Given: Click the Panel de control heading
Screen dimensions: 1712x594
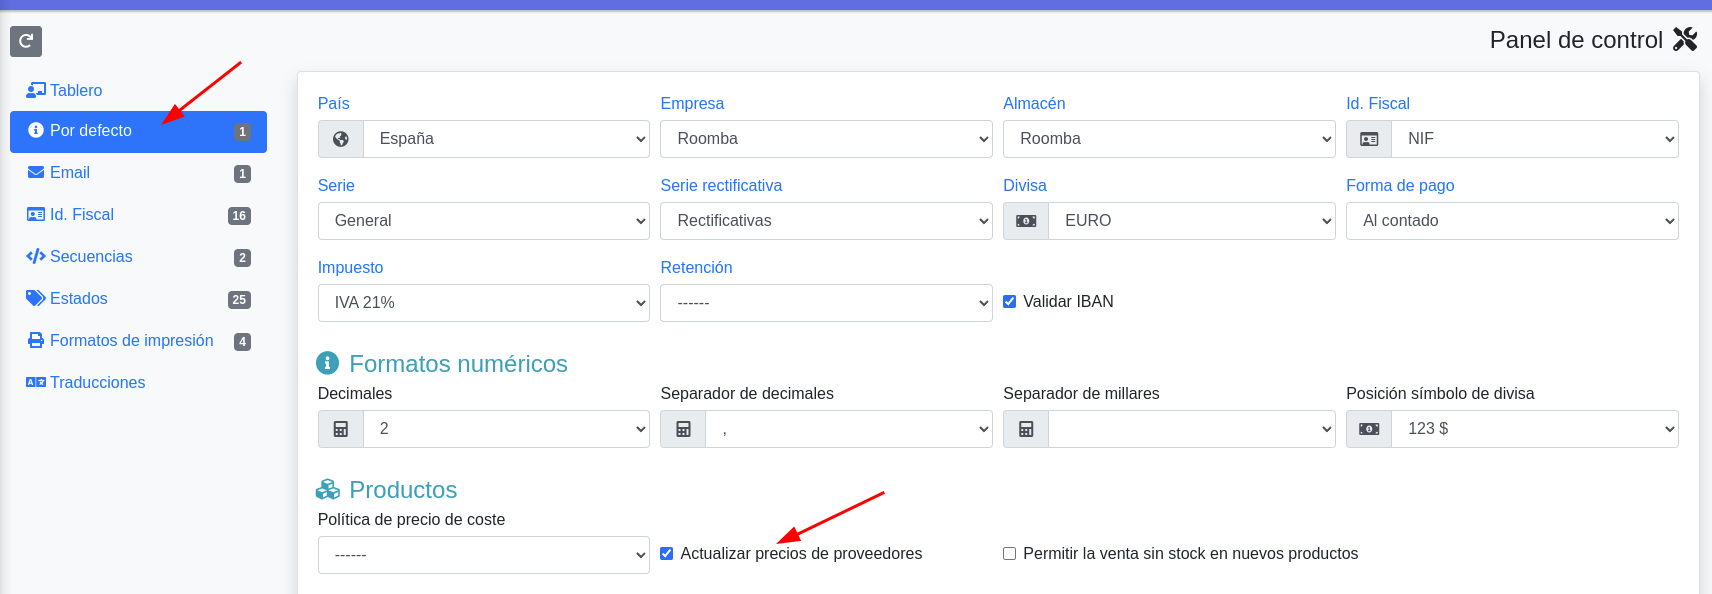Looking at the screenshot, I should [x=1576, y=39].
